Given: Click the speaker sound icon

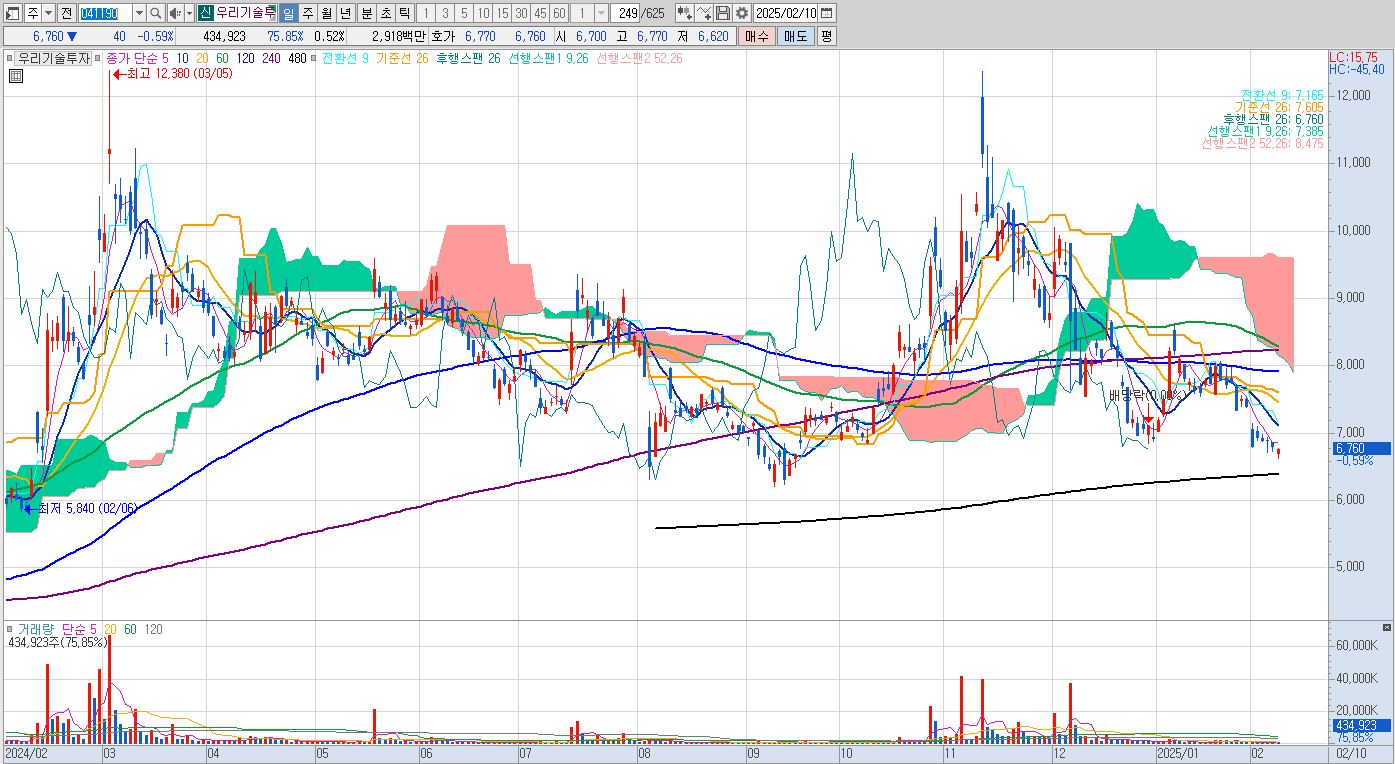Looking at the screenshot, I should [x=175, y=13].
